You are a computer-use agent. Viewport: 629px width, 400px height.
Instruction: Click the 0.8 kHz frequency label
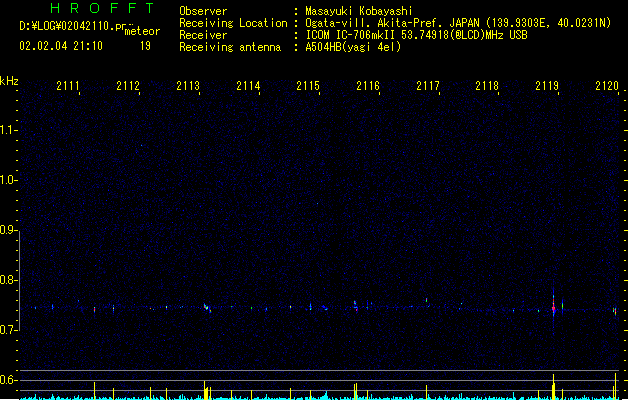pyautogui.click(x=8, y=280)
